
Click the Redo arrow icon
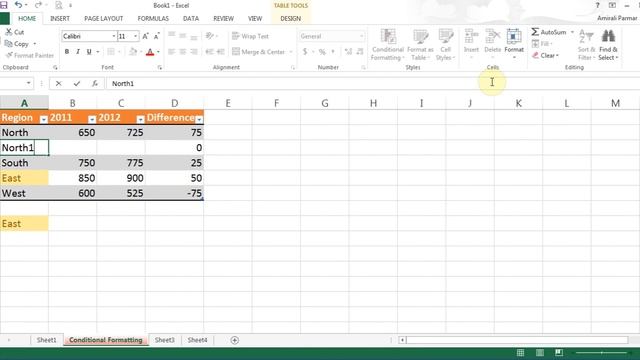pyautogui.click(x=38, y=5)
